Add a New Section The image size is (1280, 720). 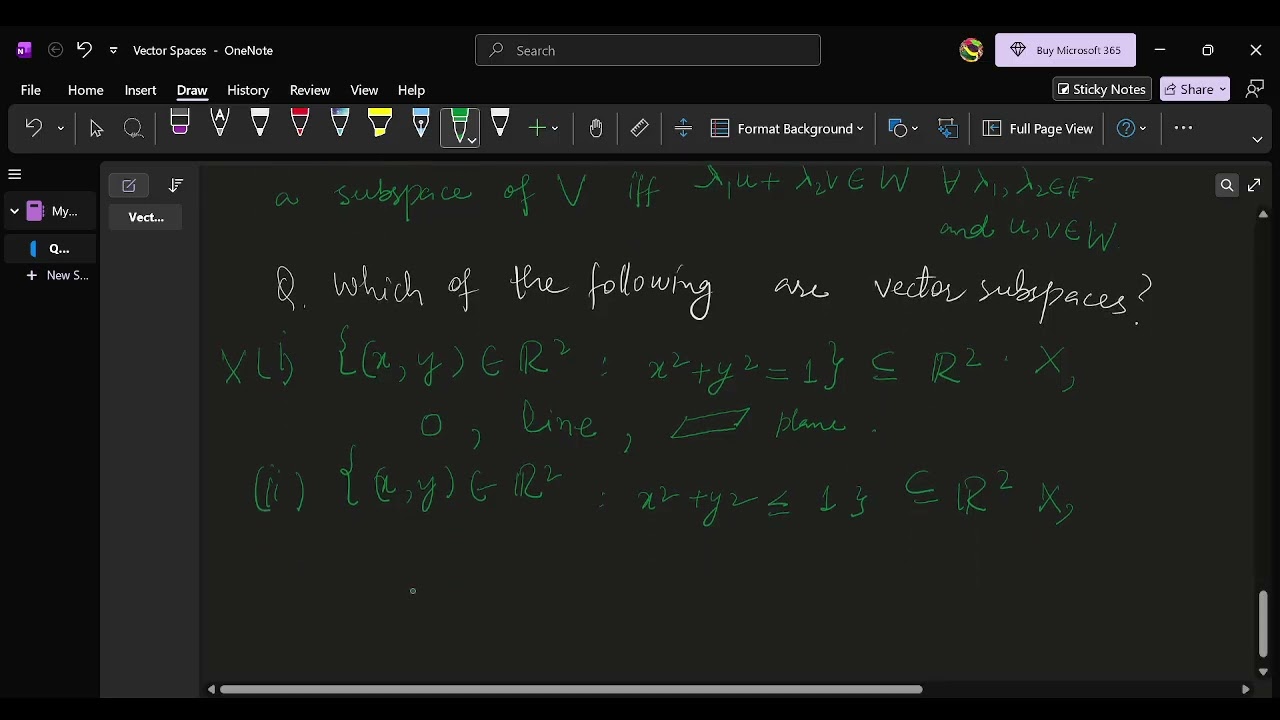pyautogui.click(x=59, y=275)
